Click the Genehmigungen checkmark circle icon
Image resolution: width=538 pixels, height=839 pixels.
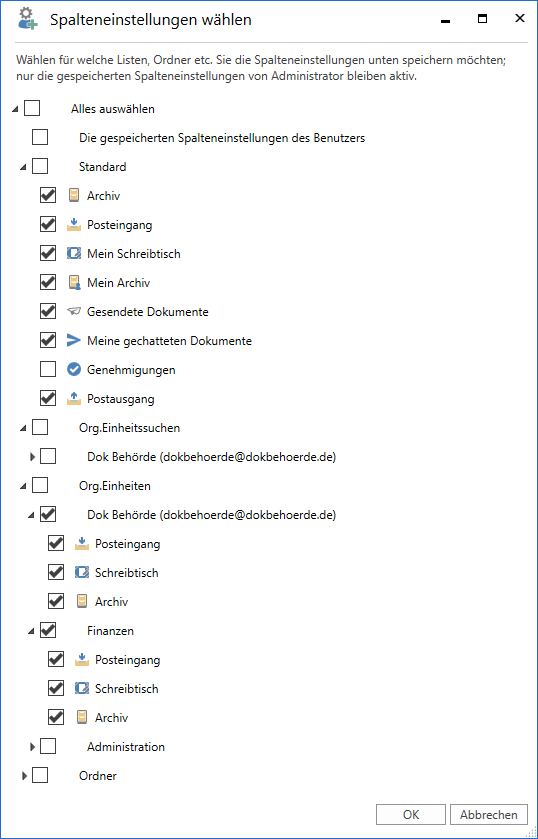(x=74, y=369)
